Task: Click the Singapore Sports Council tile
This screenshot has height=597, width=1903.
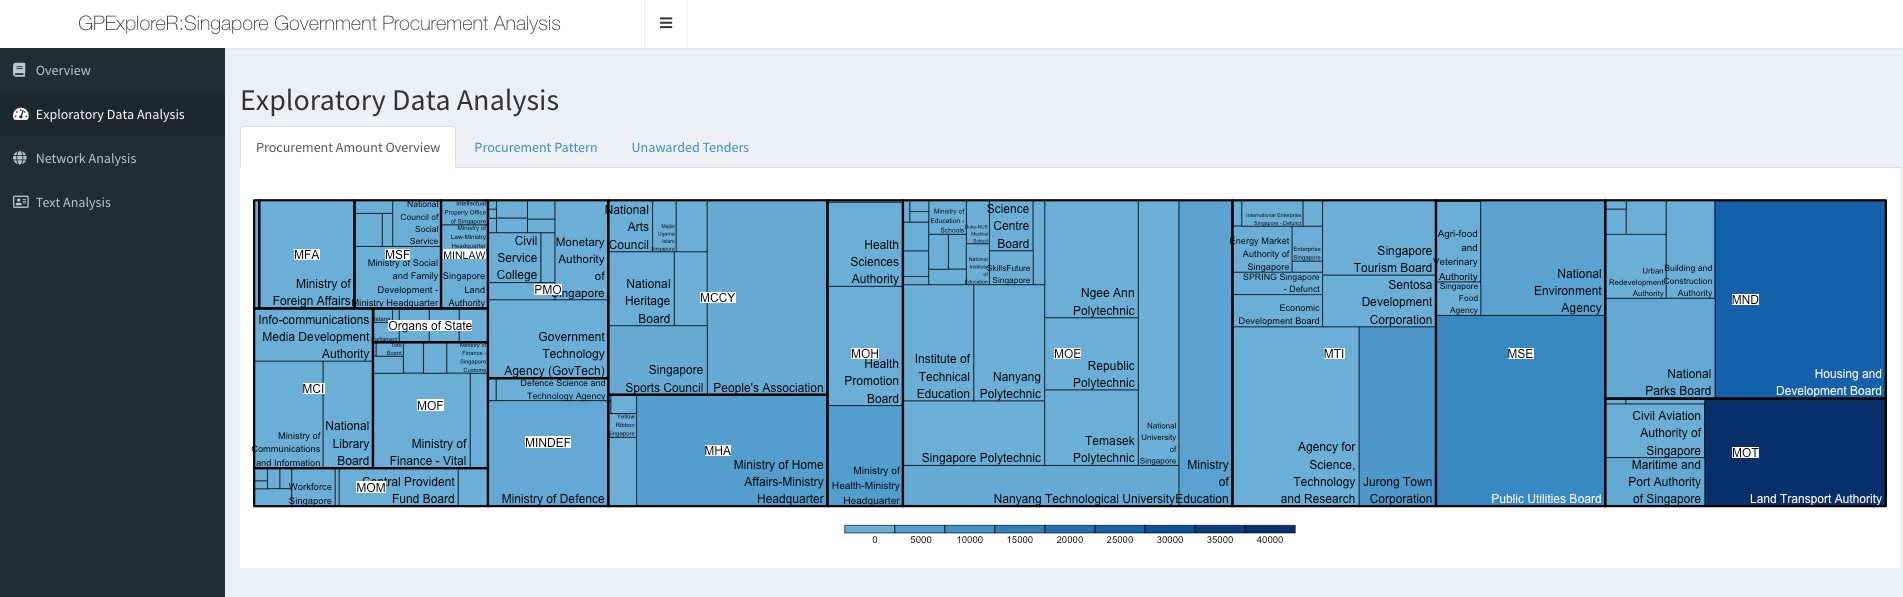Action: pos(659,361)
